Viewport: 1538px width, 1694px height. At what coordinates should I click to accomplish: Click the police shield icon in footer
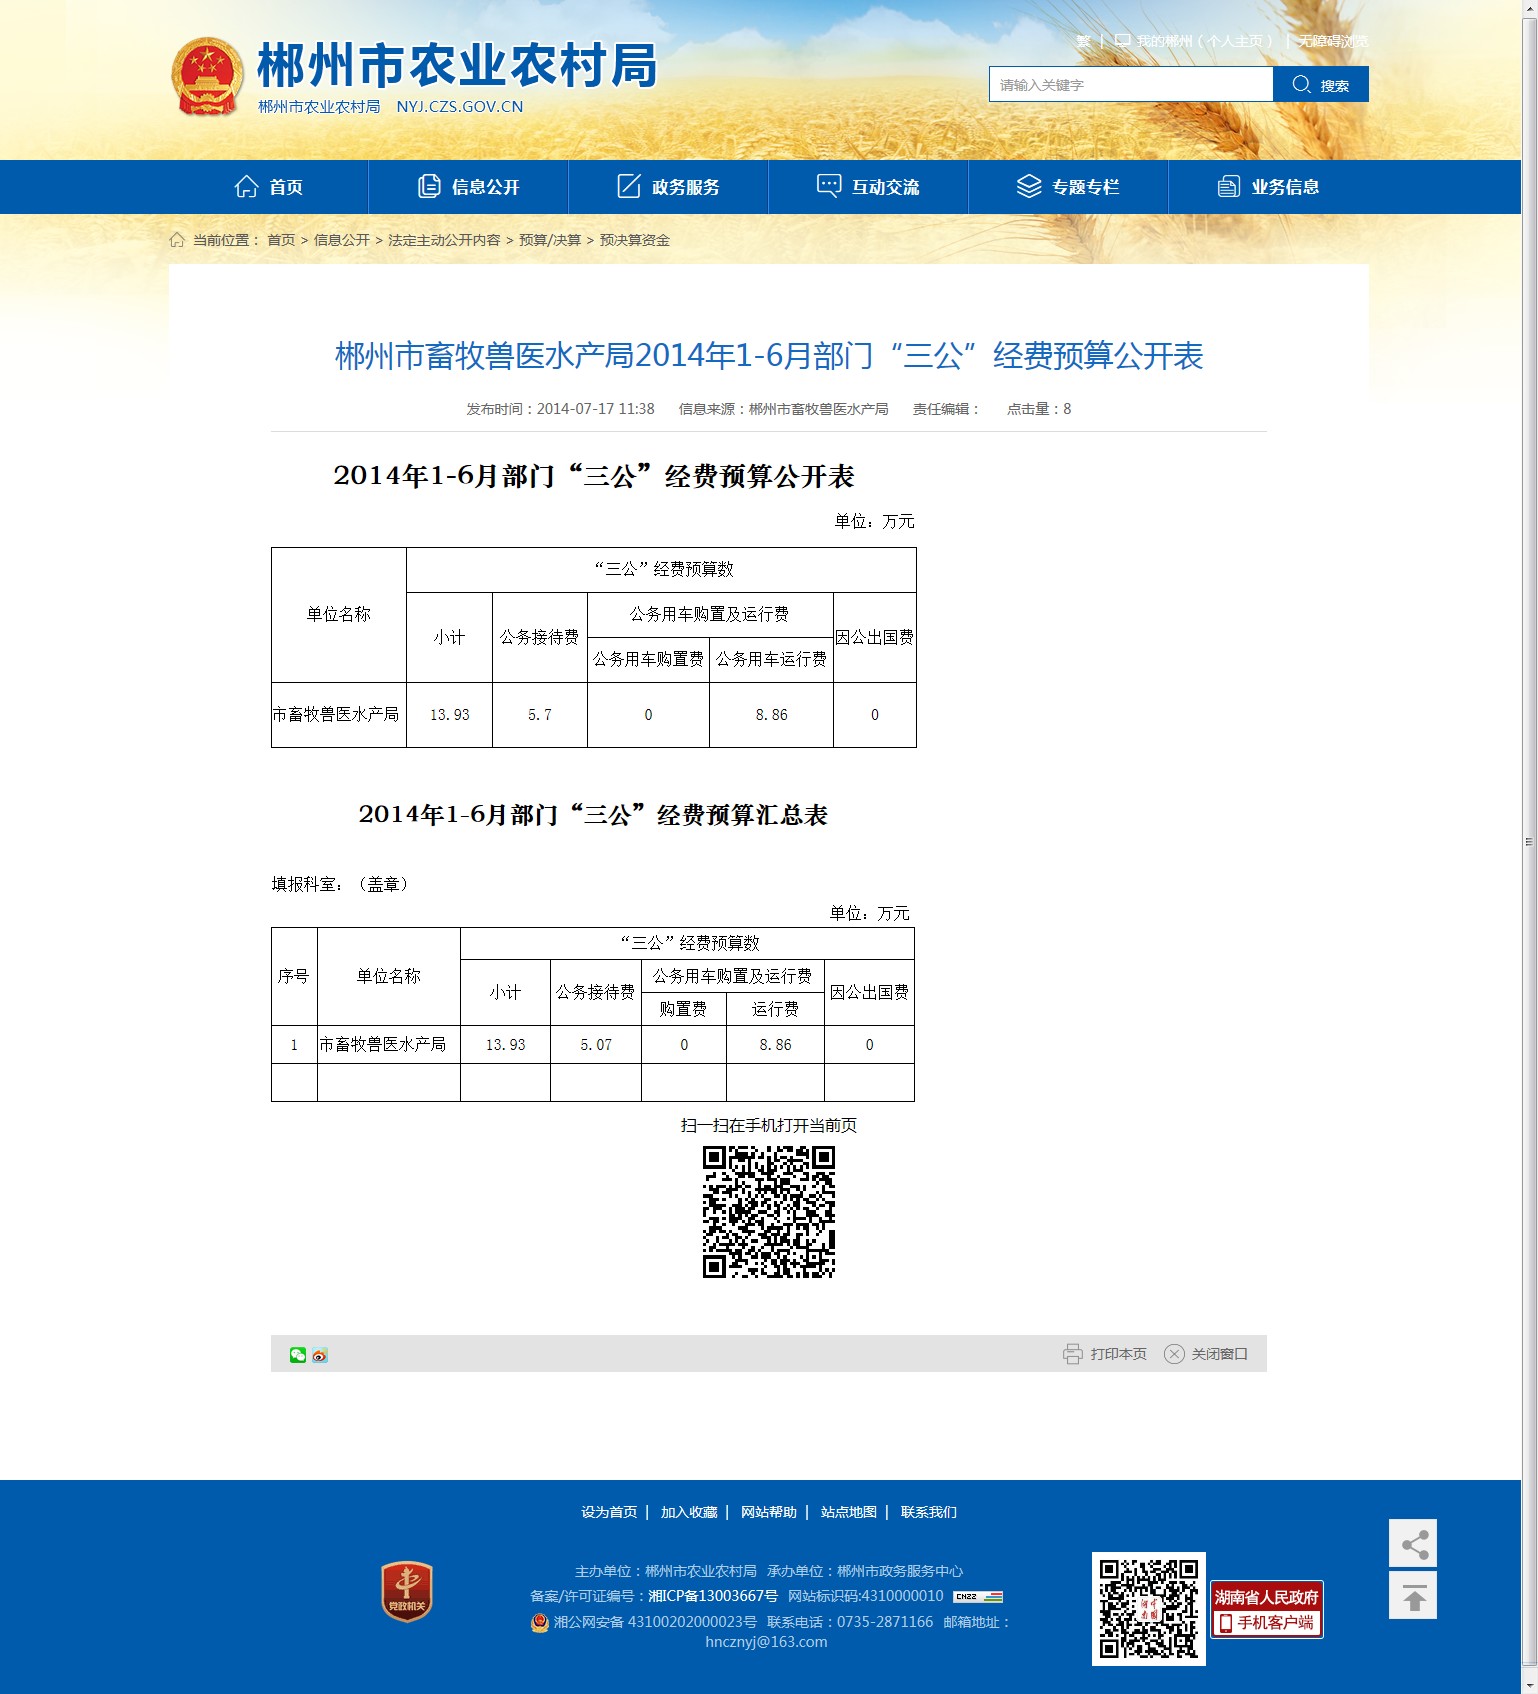click(x=540, y=1622)
